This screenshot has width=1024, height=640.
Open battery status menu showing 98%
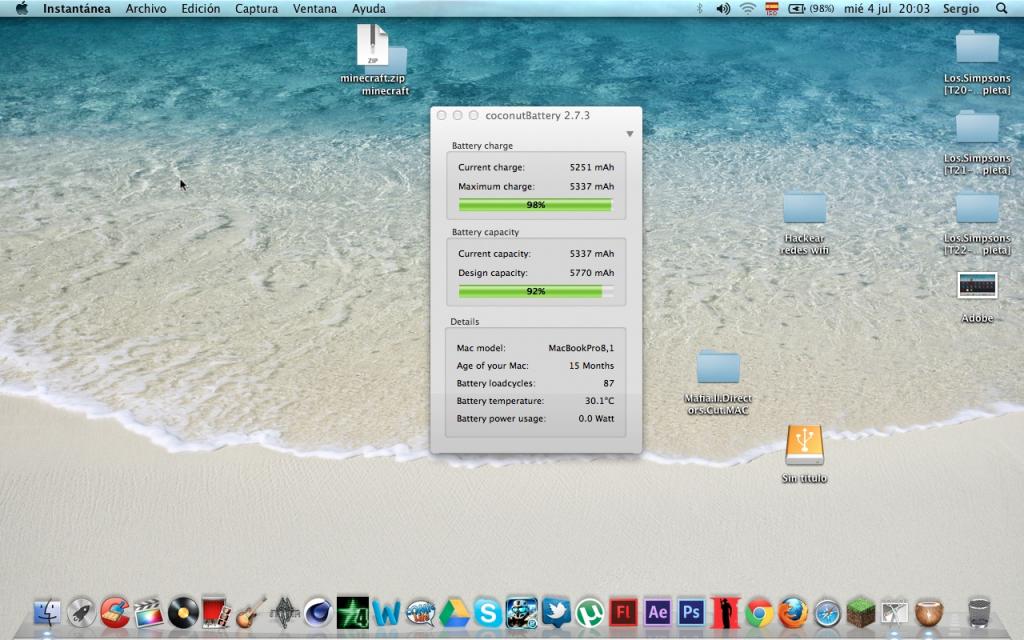click(812, 8)
